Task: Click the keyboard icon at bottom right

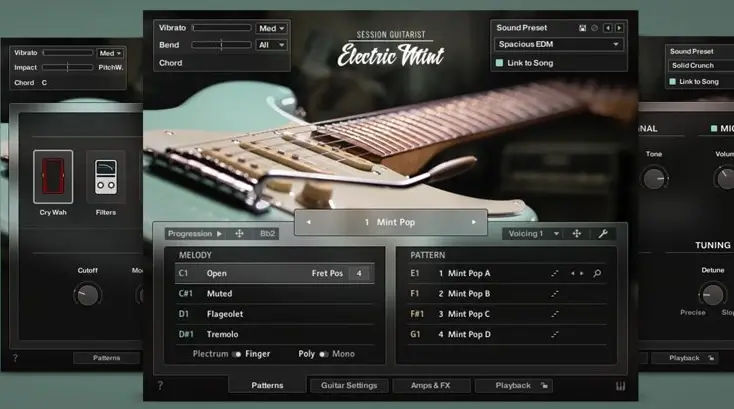Action: (620, 386)
